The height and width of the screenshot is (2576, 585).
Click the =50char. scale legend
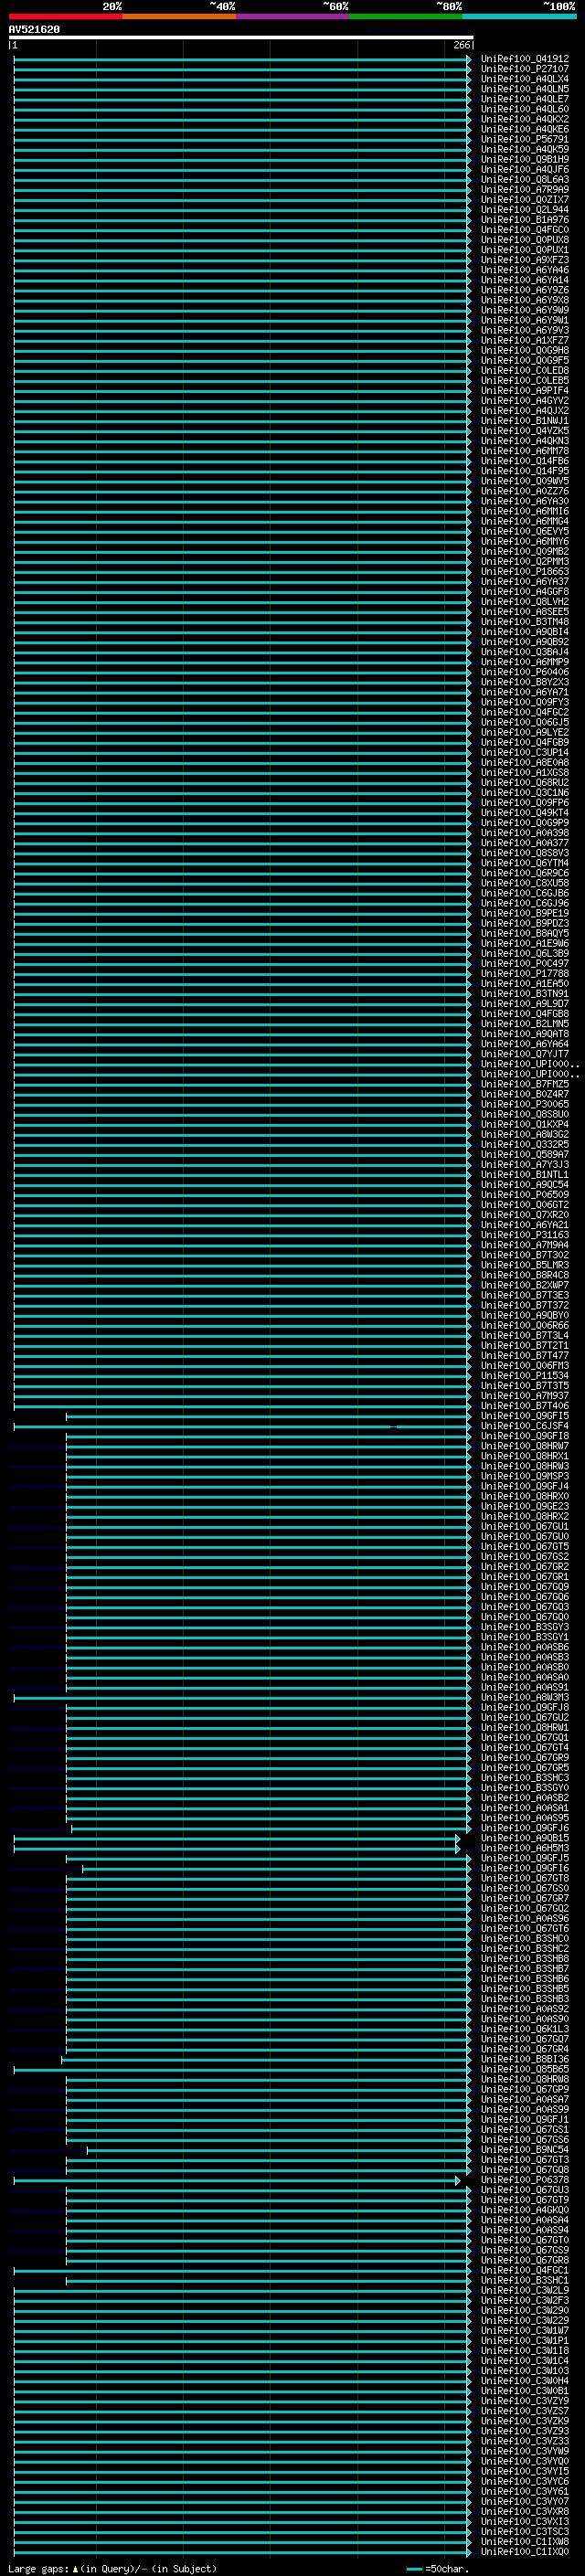[x=438, y=2569]
